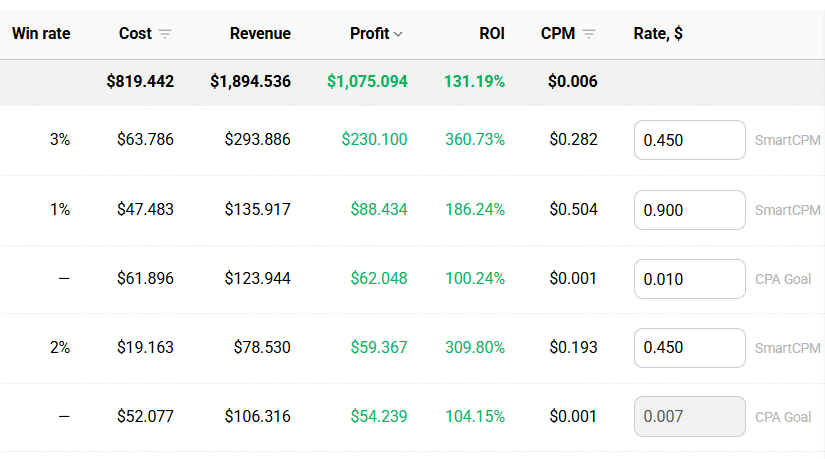Click the total cost $819.442
Viewport: 825px width, 459px height.
click(140, 82)
